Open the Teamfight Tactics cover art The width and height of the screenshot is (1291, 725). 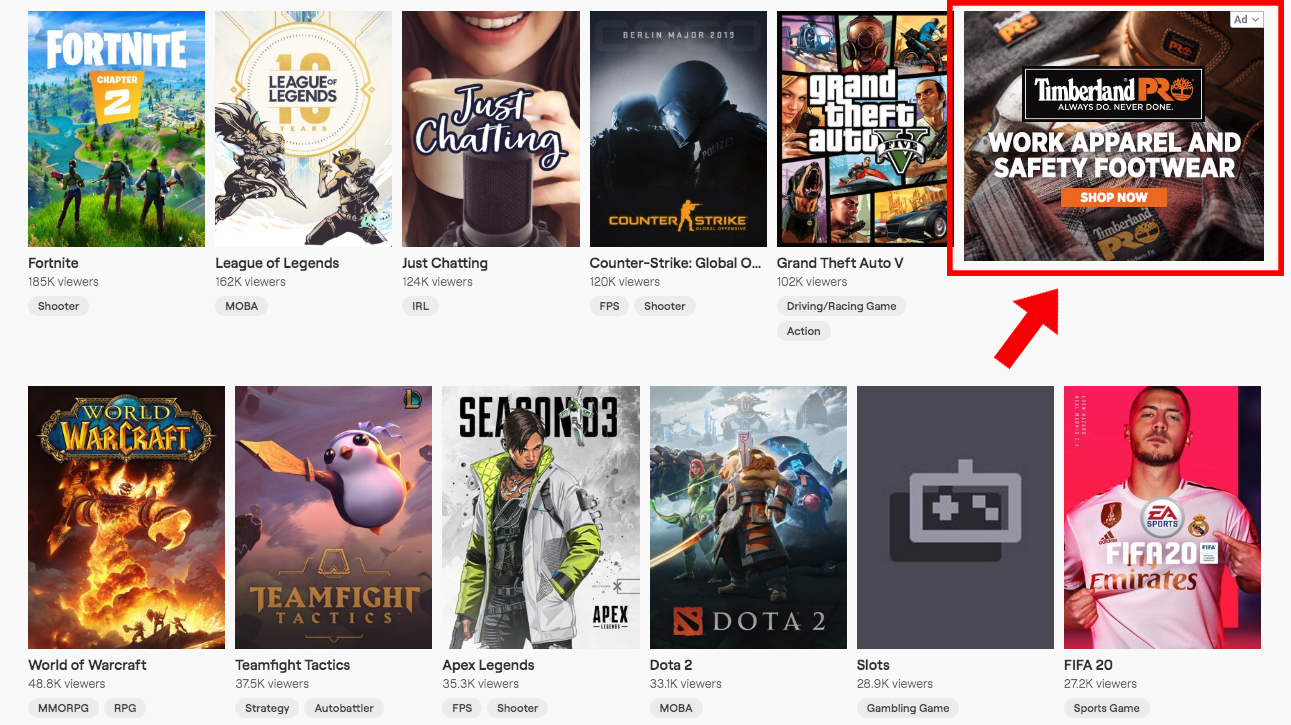click(333, 518)
